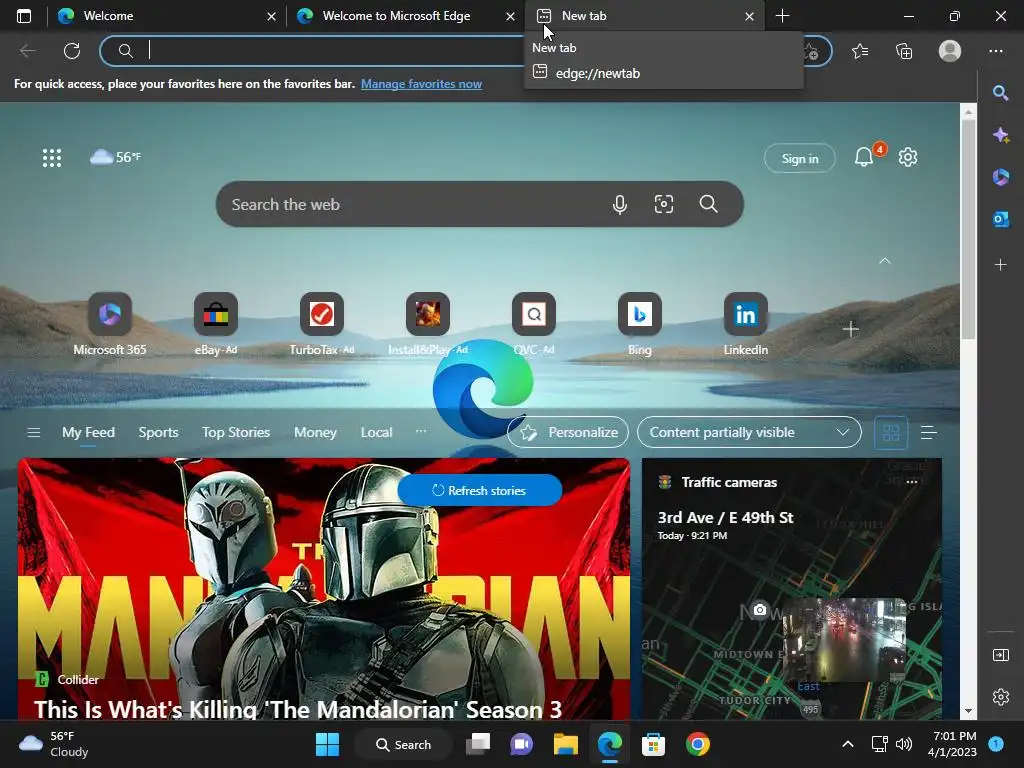Viewport: 1024px width, 768px height.
Task: Open the Top Stories feed tab
Action: coord(236,432)
